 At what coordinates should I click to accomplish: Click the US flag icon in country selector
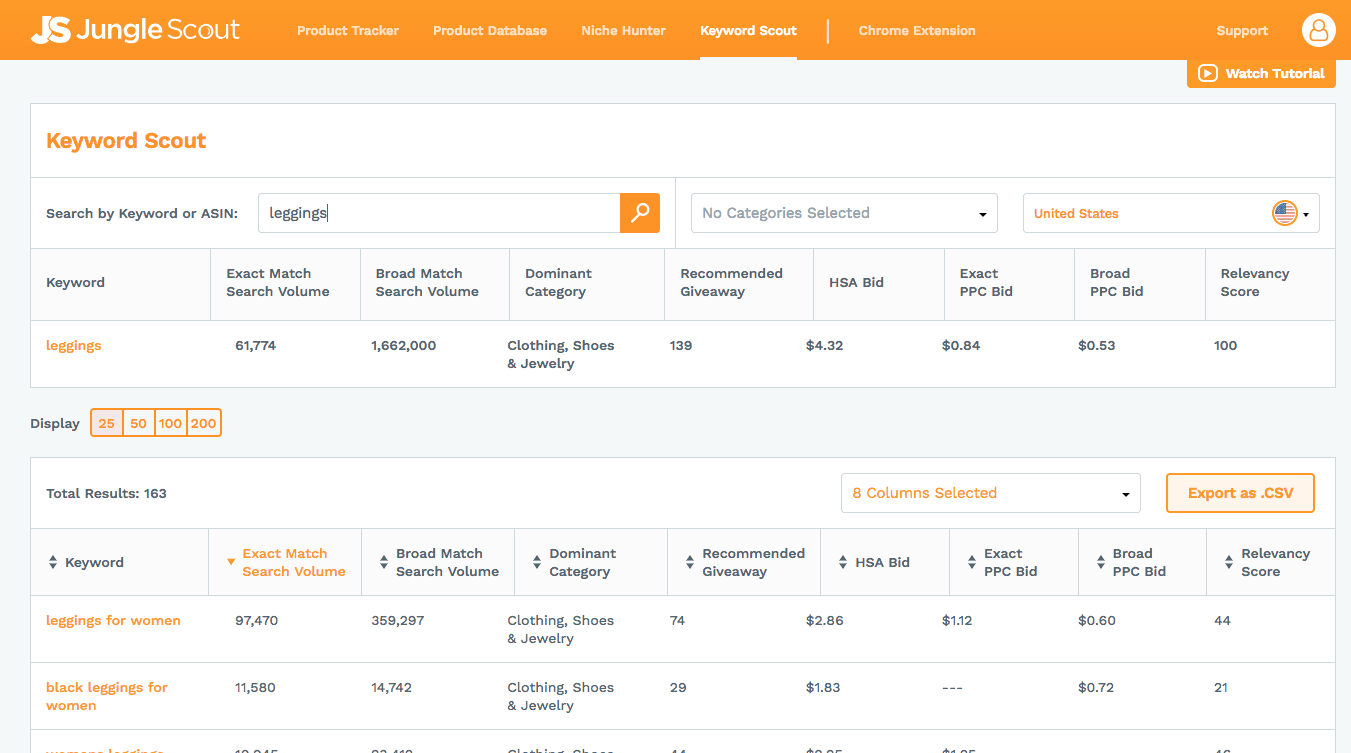(1285, 213)
